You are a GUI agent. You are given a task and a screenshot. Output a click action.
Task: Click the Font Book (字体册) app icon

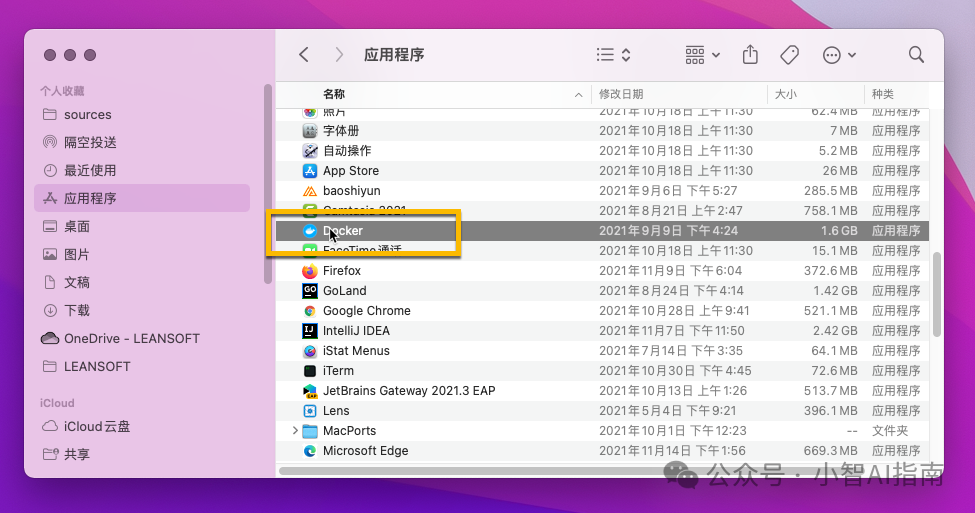click(x=310, y=131)
